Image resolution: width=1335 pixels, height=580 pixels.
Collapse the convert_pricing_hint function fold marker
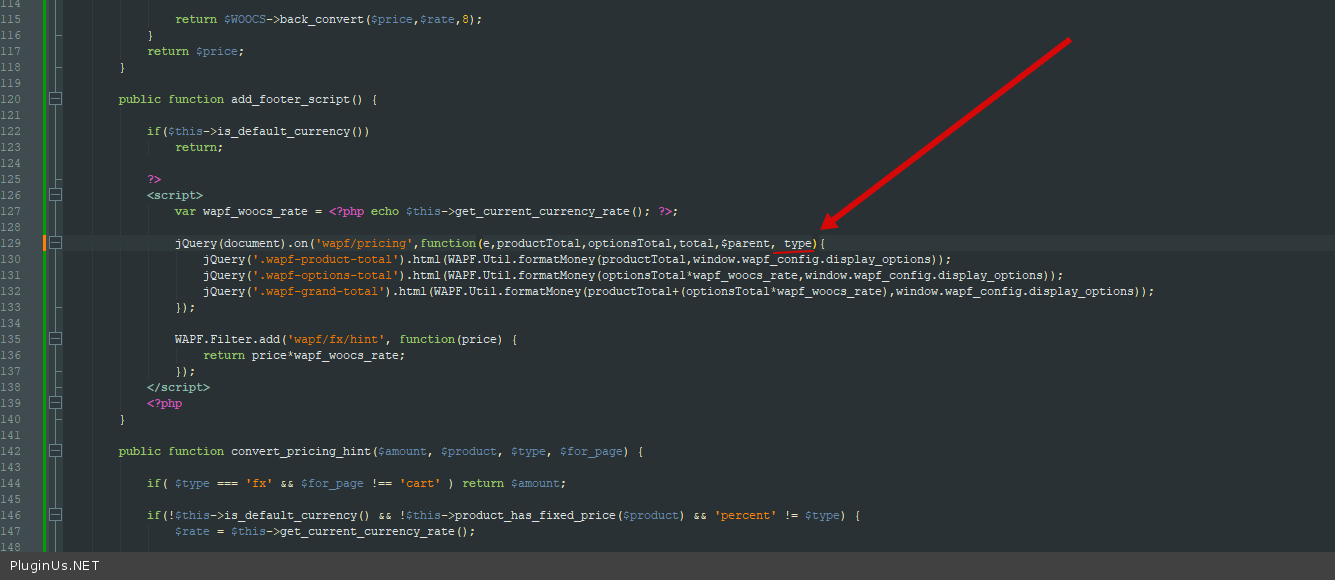tap(55, 451)
